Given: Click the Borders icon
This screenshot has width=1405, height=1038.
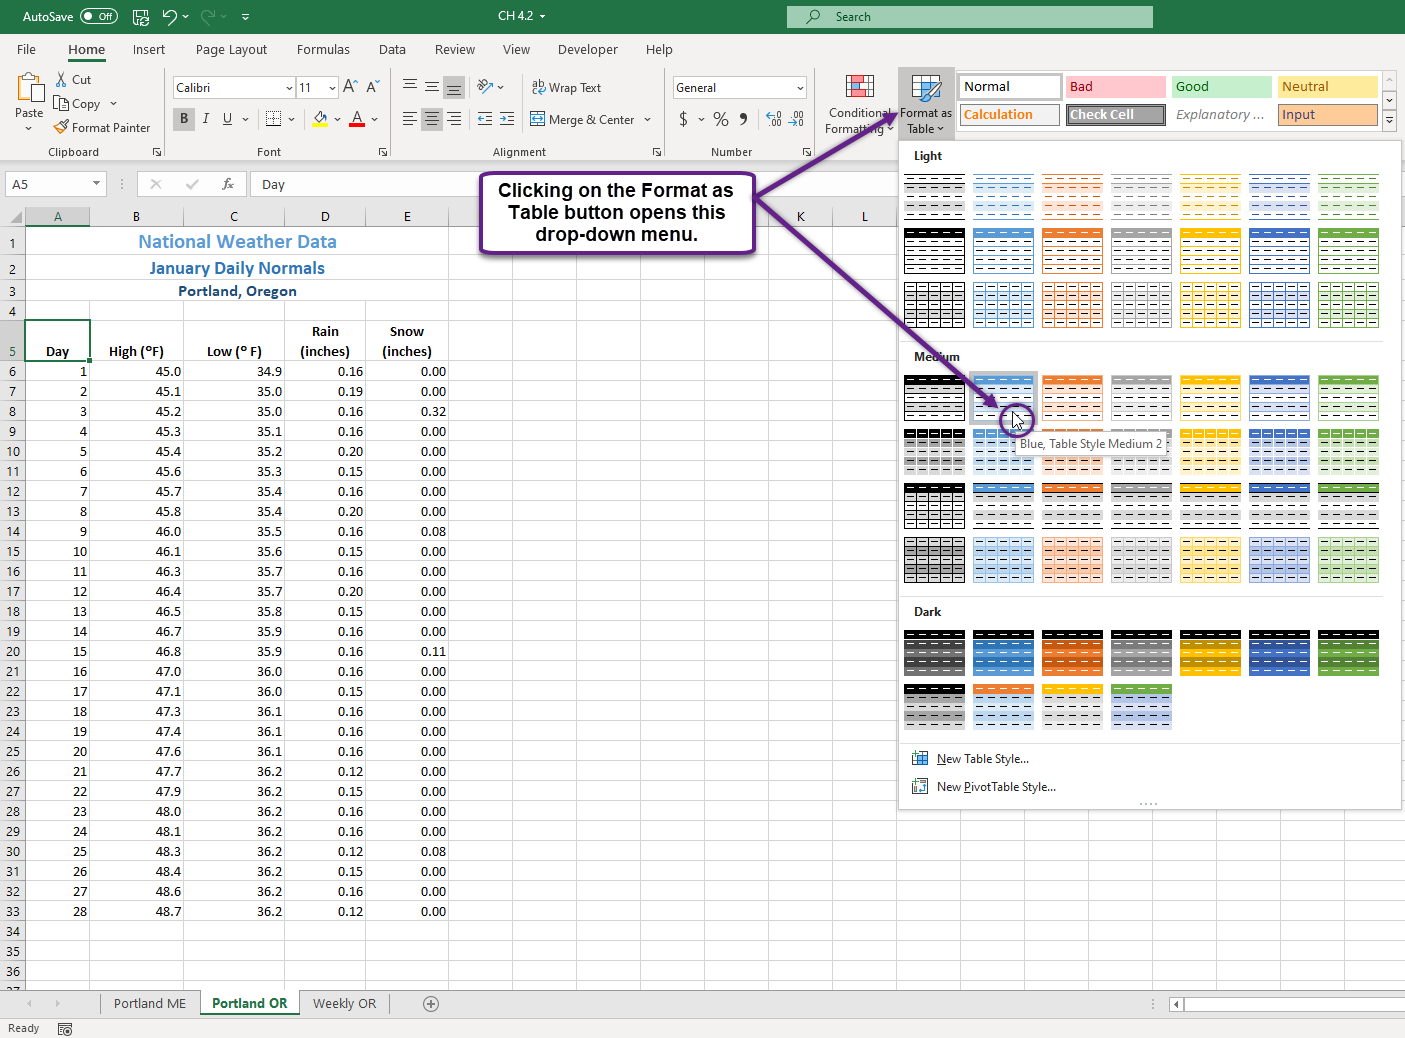Looking at the screenshot, I should (274, 119).
